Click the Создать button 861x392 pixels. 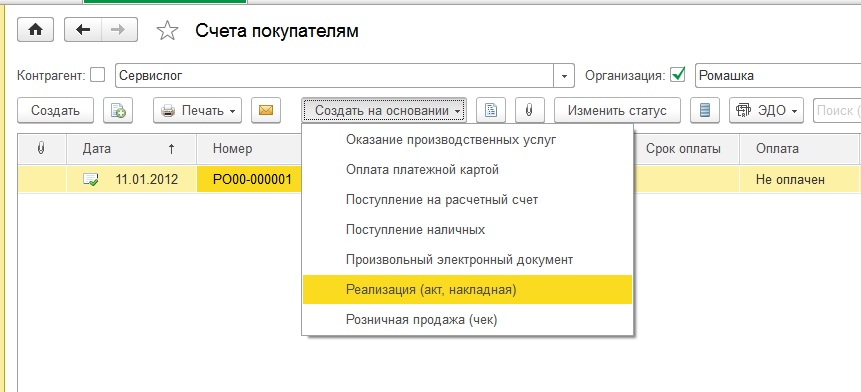click(x=55, y=110)
